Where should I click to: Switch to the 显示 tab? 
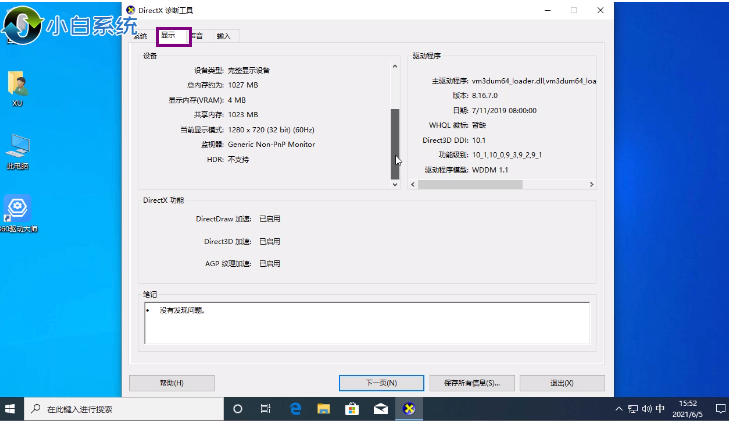(168, 36)
